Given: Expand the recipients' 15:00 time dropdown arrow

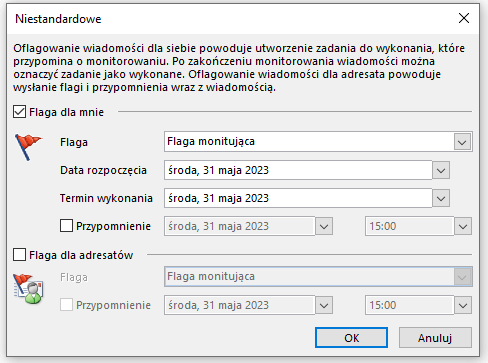Looking at the screenshot, I should [x=463, y=305].
